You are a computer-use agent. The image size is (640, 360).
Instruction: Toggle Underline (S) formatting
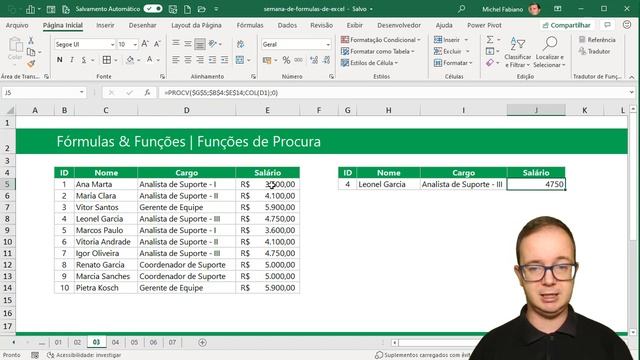(x=84, y=60)
